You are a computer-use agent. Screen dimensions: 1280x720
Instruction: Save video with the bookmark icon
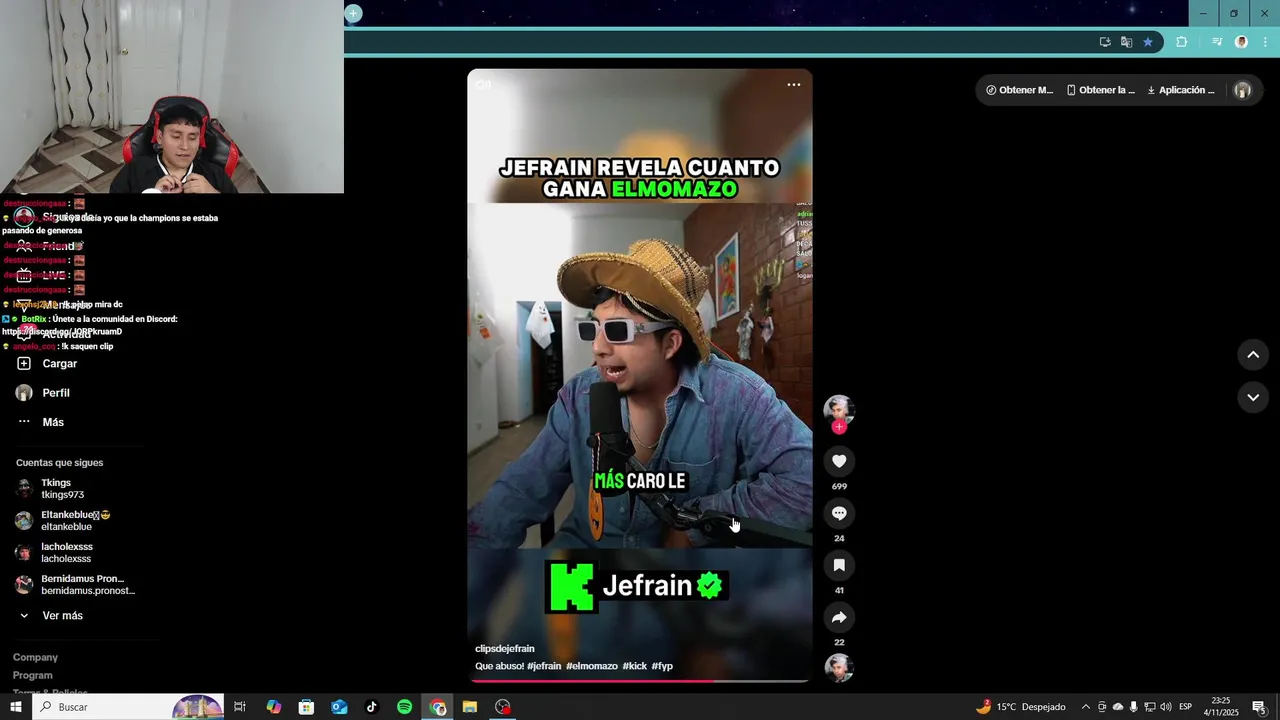coord(839,565)
